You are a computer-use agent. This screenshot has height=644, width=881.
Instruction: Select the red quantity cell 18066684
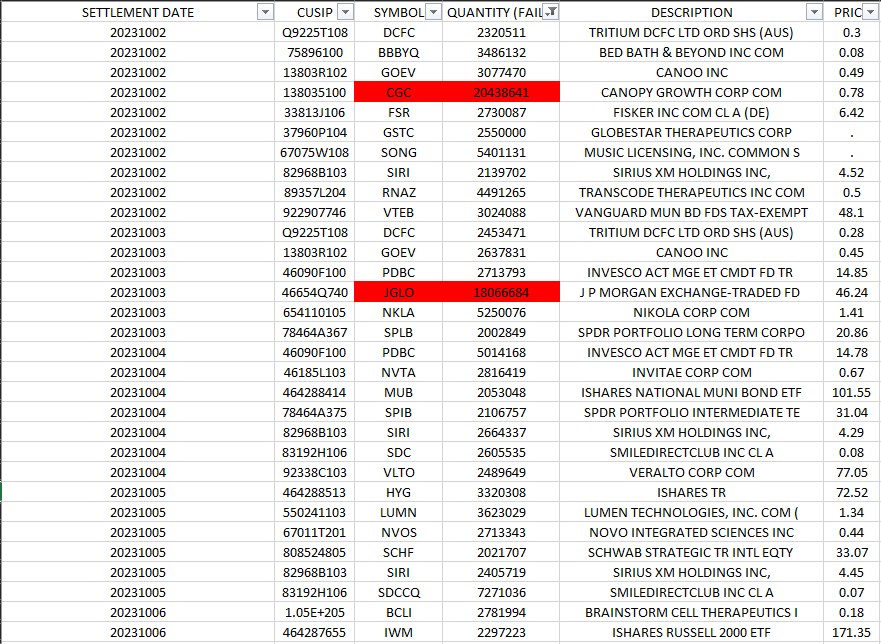pos(501,292)
